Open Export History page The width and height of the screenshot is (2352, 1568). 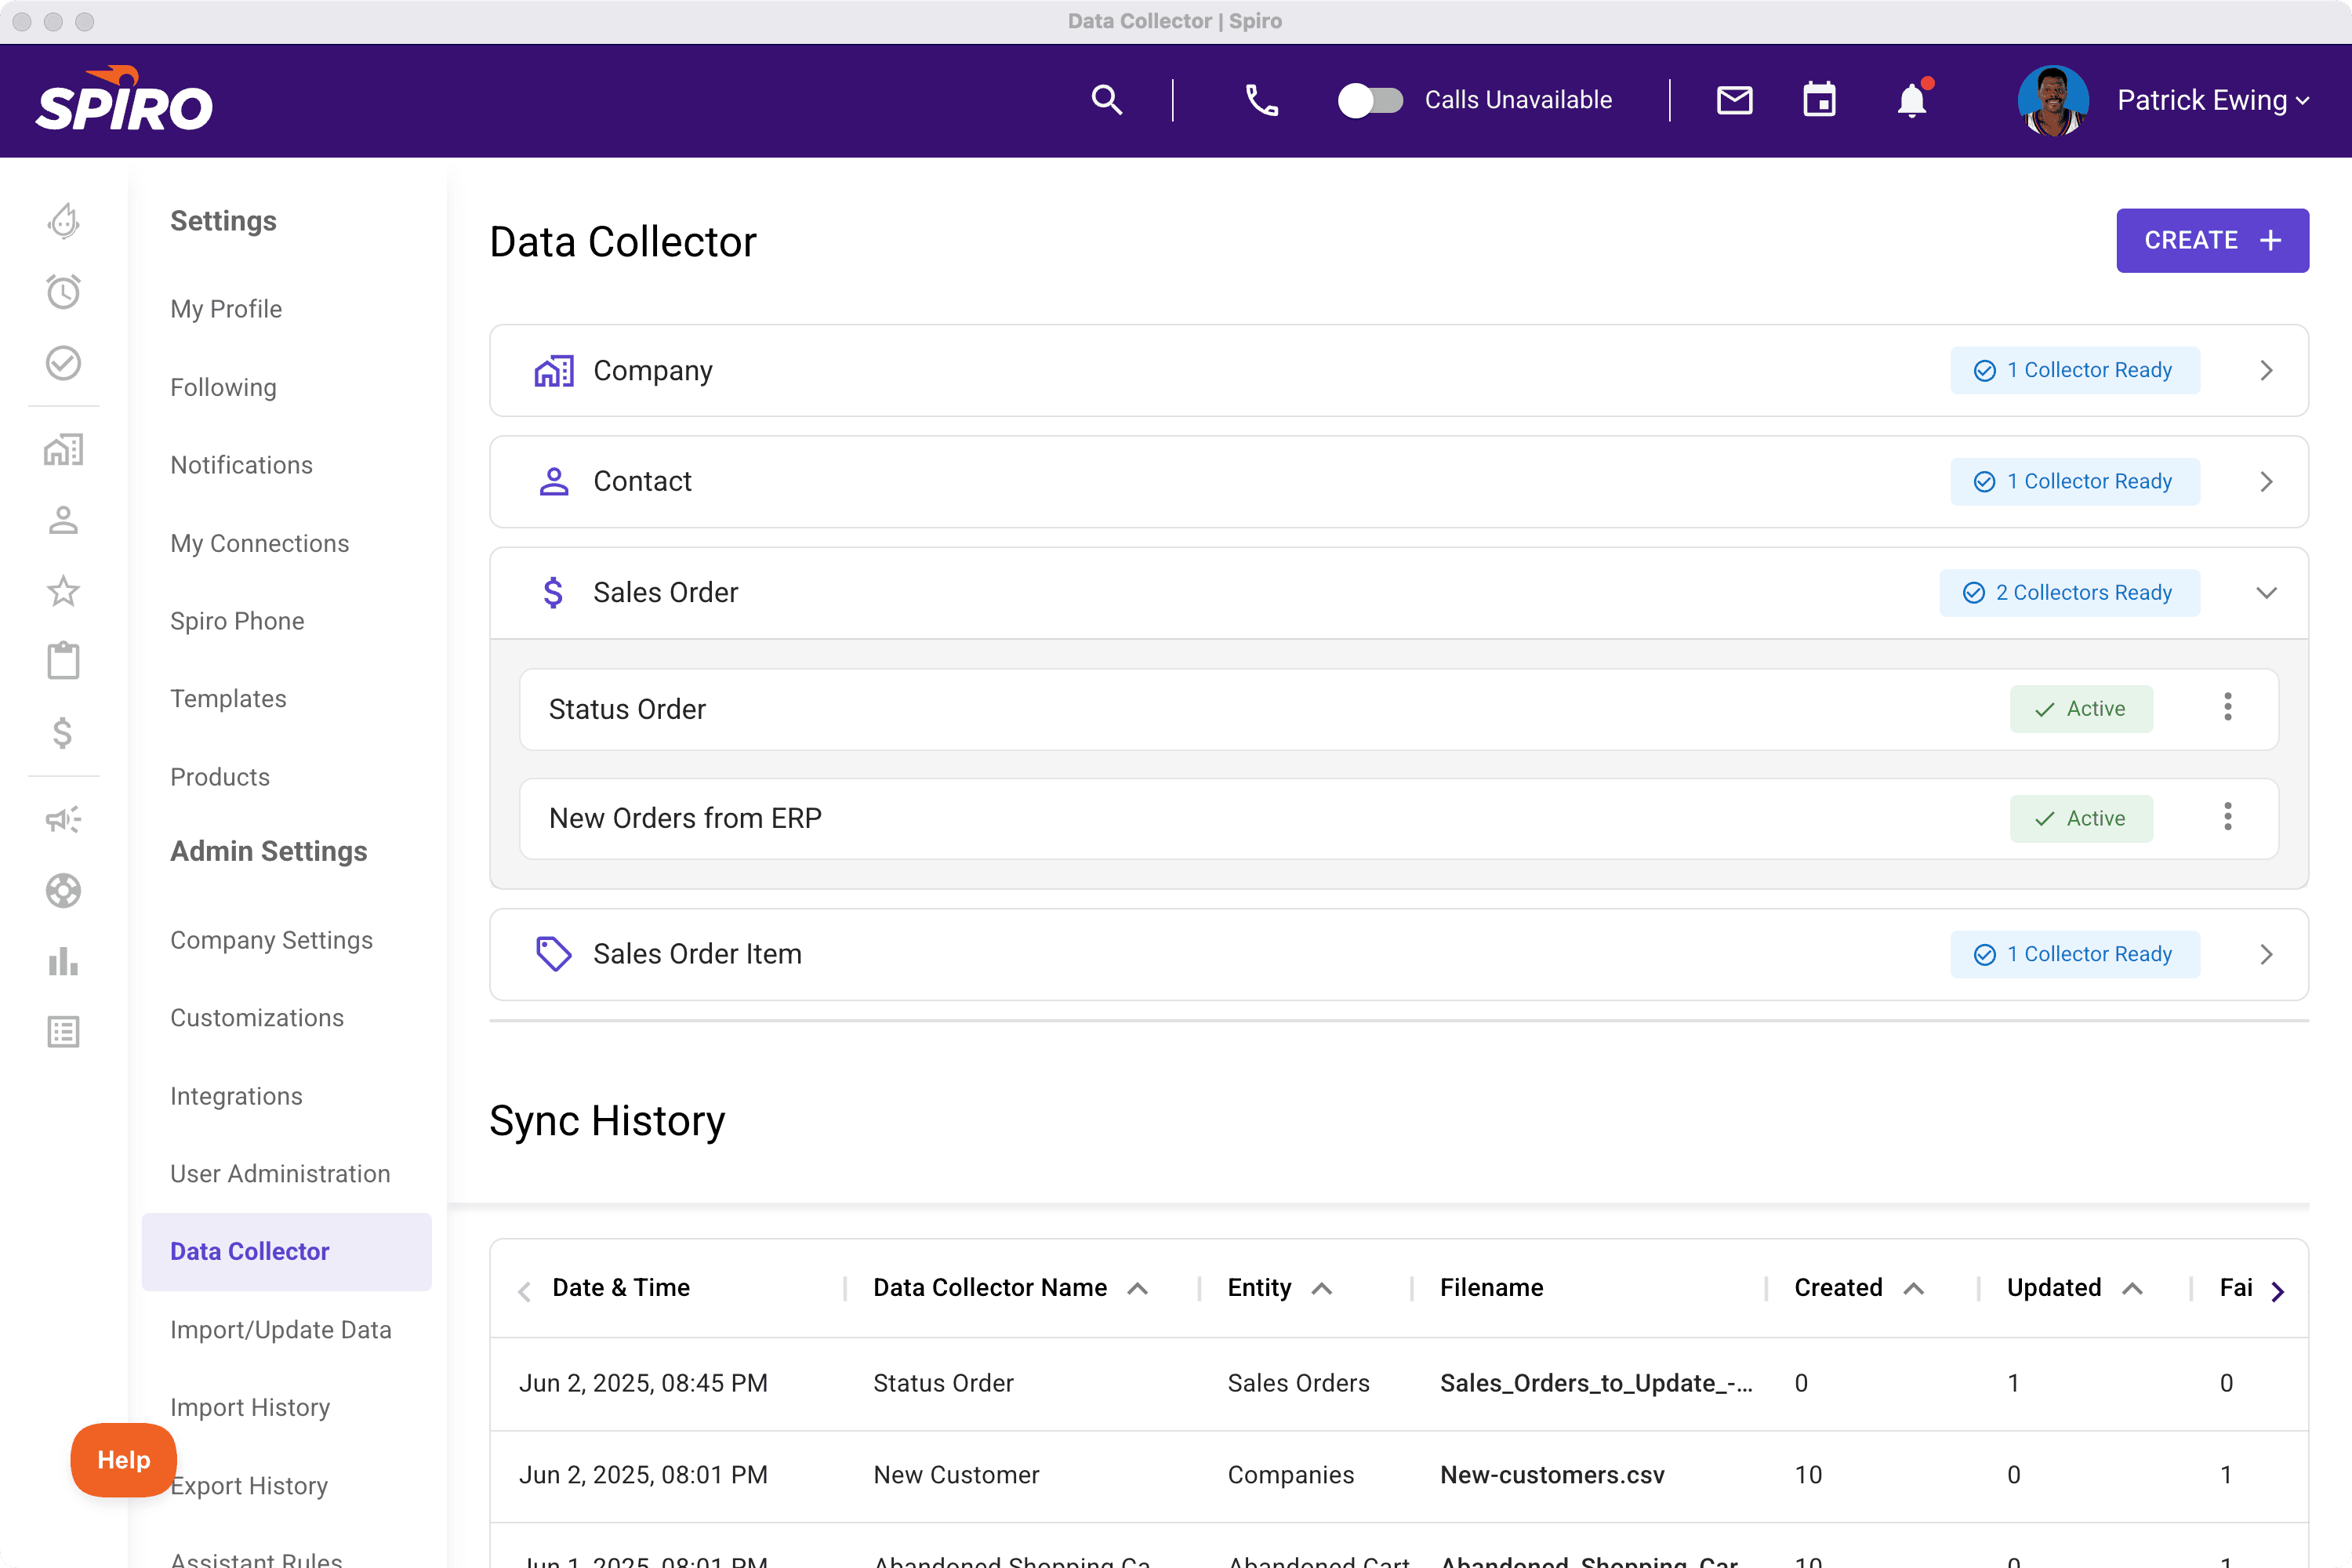coord(249,1486)
